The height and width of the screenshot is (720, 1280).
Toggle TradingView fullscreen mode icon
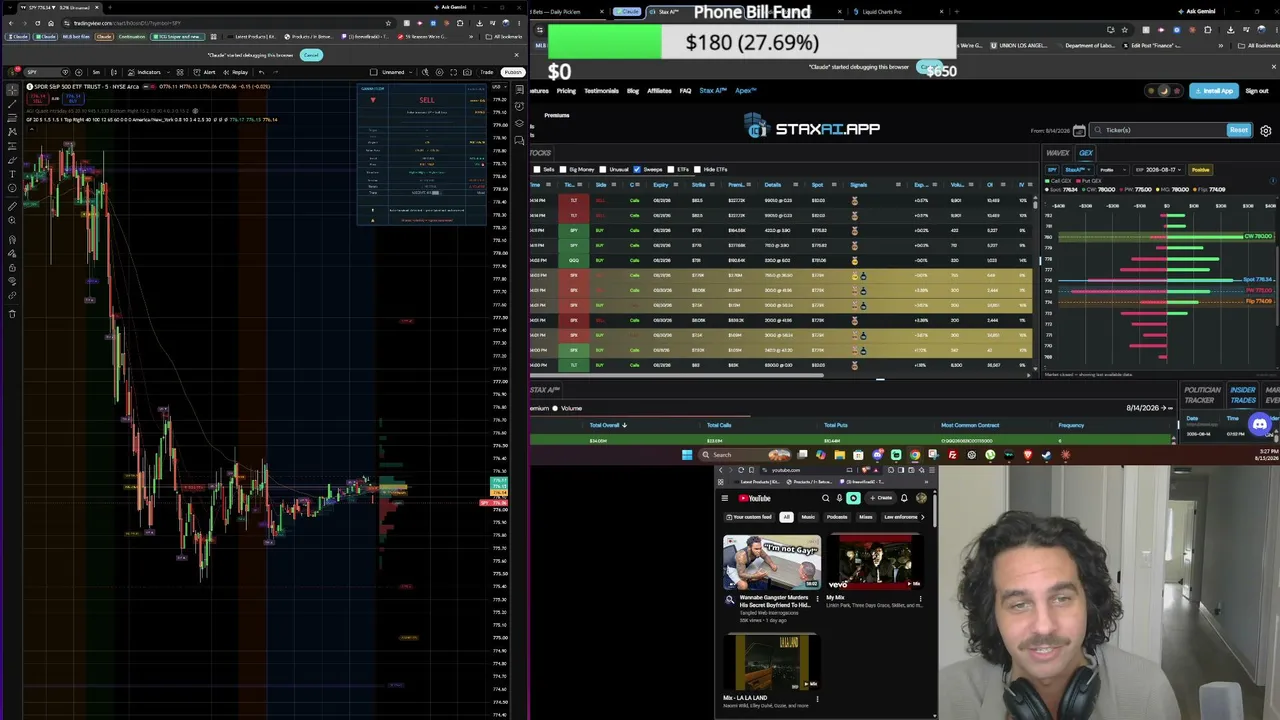(x=453, y=72)
